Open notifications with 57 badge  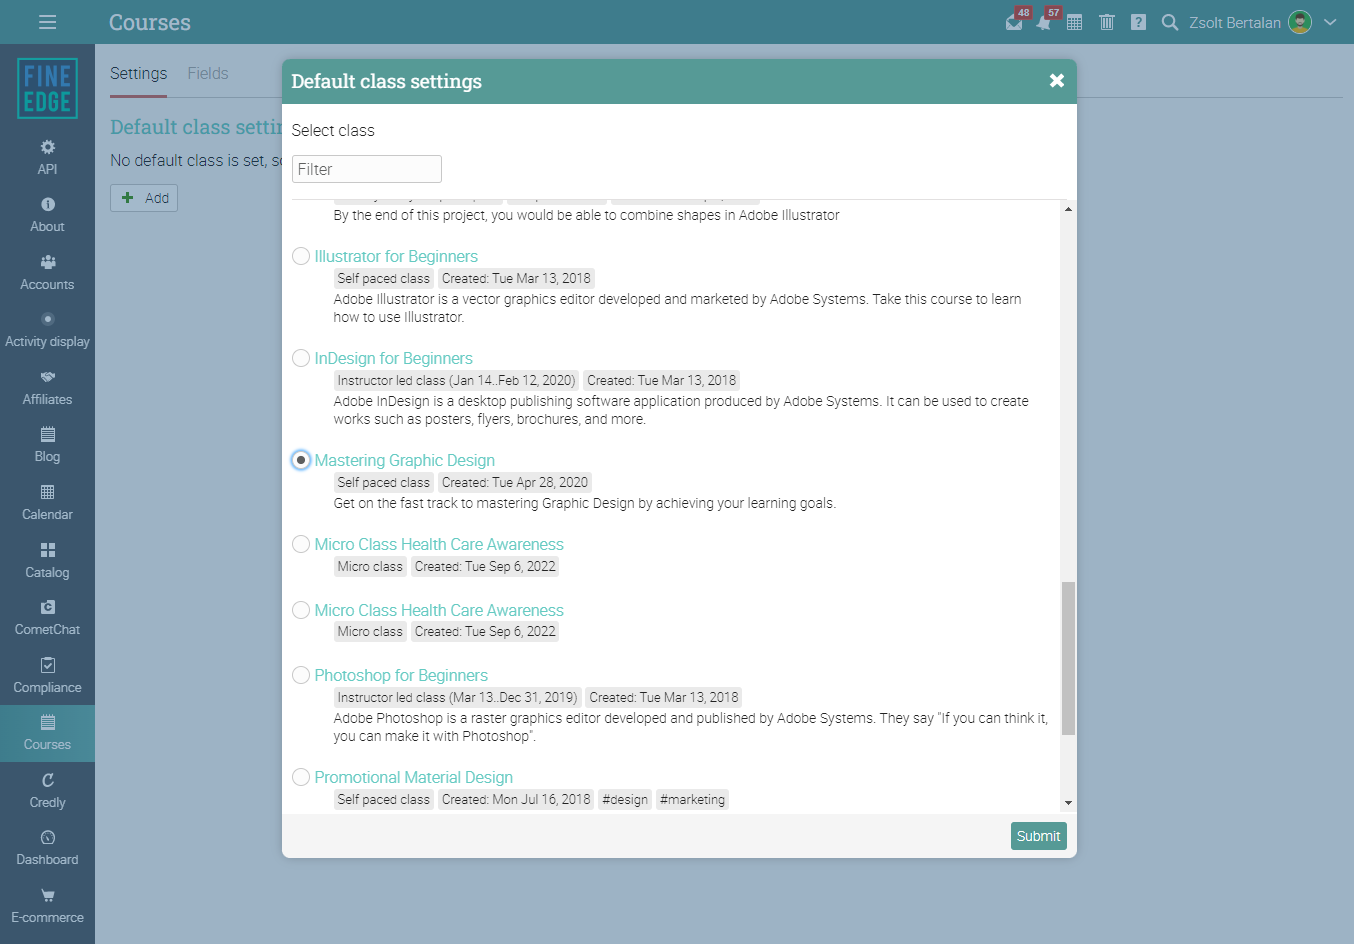click(x=1045, y=22)
